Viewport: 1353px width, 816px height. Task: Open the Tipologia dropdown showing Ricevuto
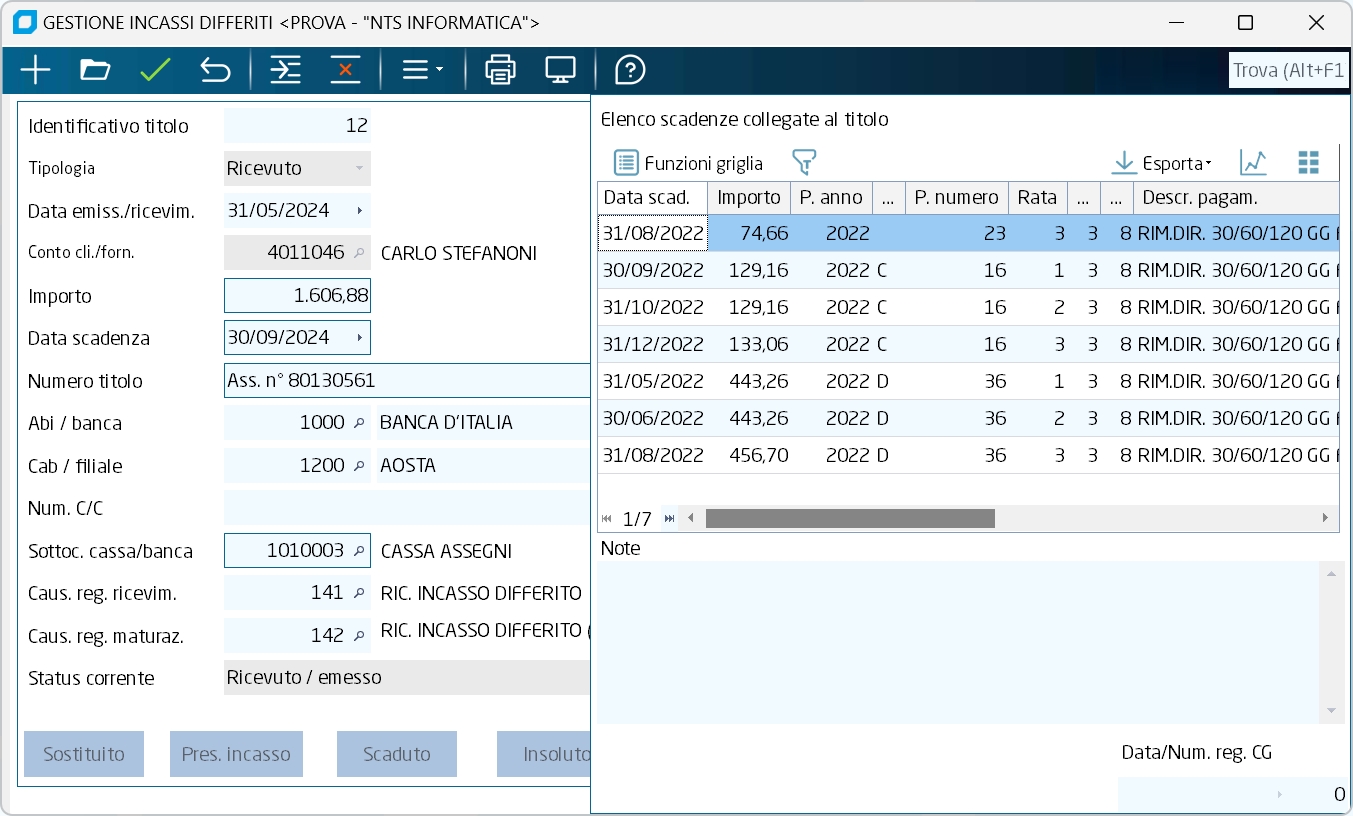359,169
